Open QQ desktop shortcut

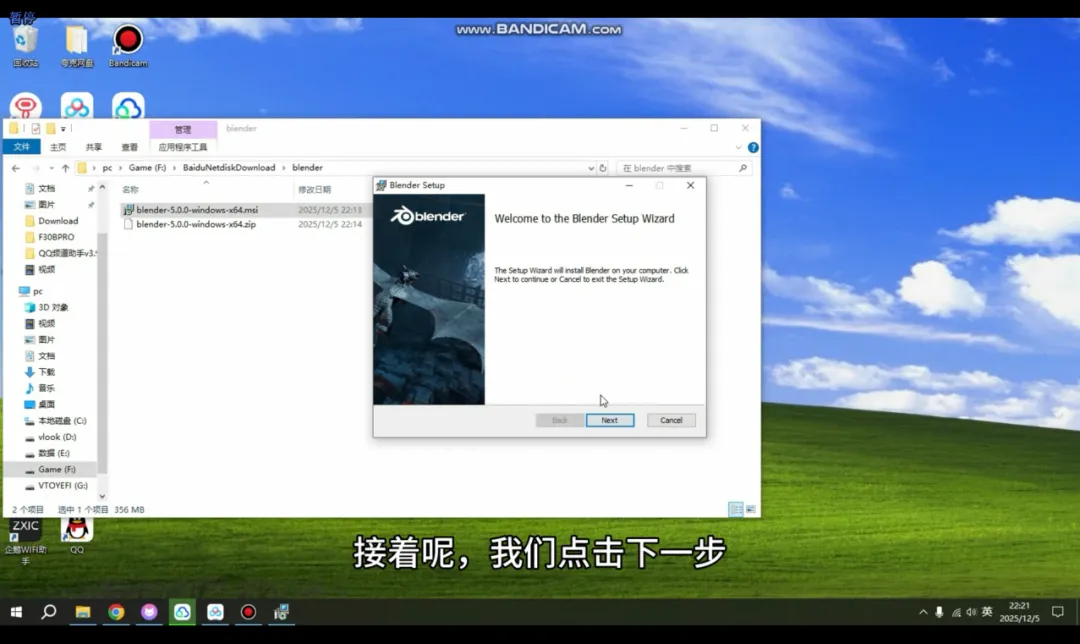[x=77, y=536]
